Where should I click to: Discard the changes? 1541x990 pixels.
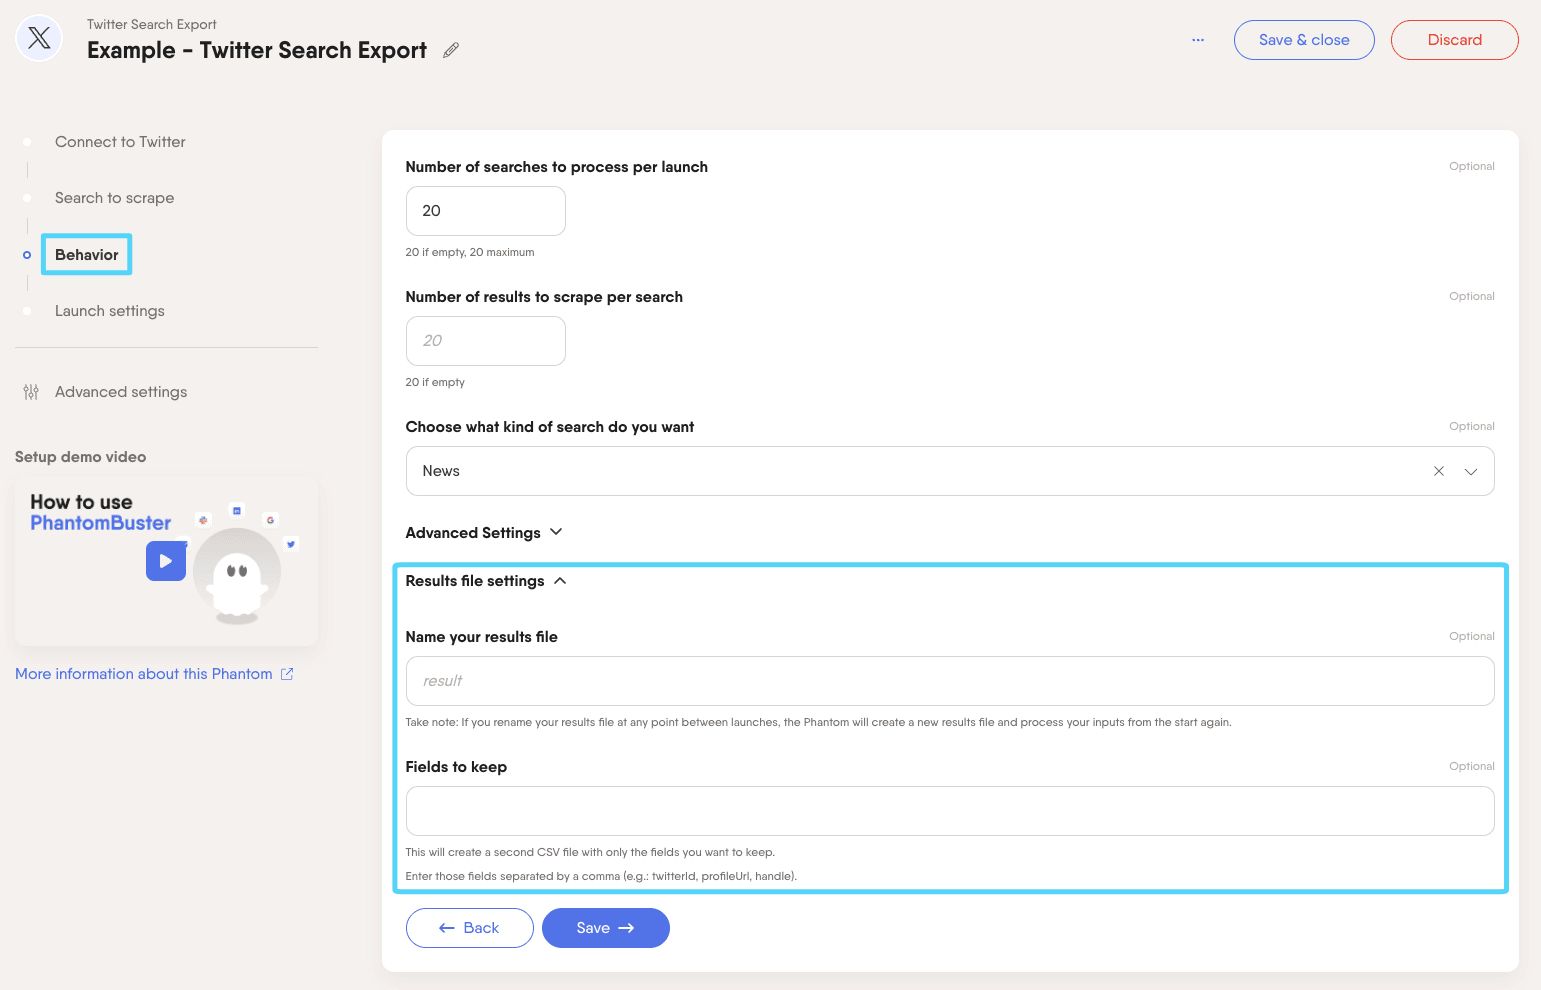[x=1454, y=40]
